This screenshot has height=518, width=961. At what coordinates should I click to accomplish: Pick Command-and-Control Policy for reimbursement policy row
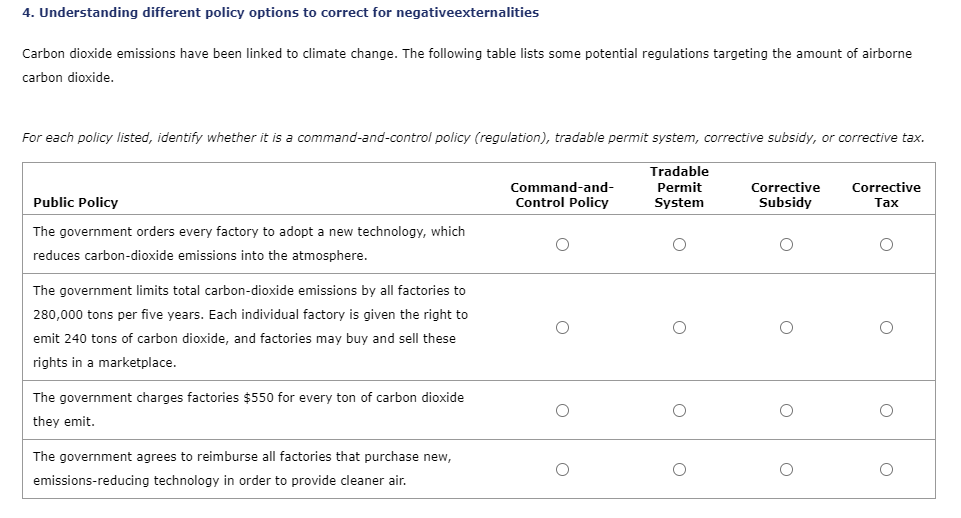(x=563, y=469)
